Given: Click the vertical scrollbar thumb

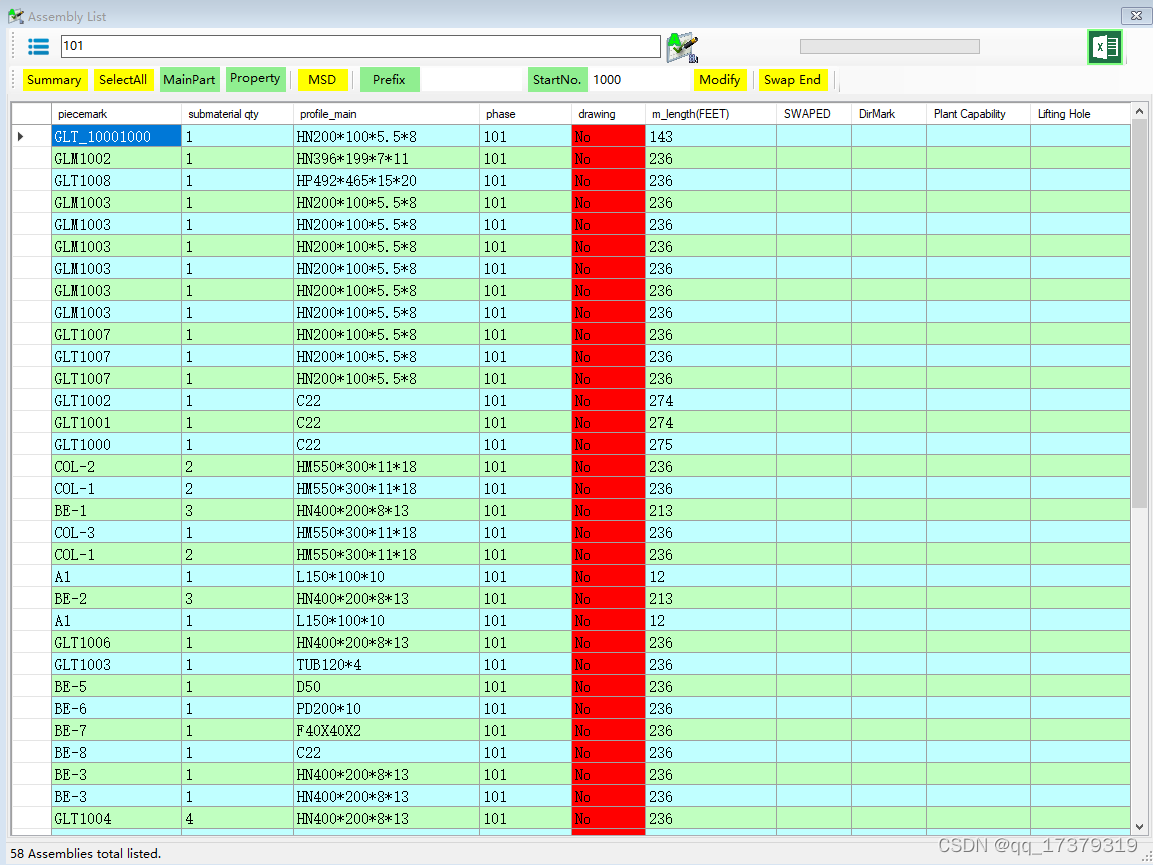Looking at the screenshot, I should (x=1139, y=313).
